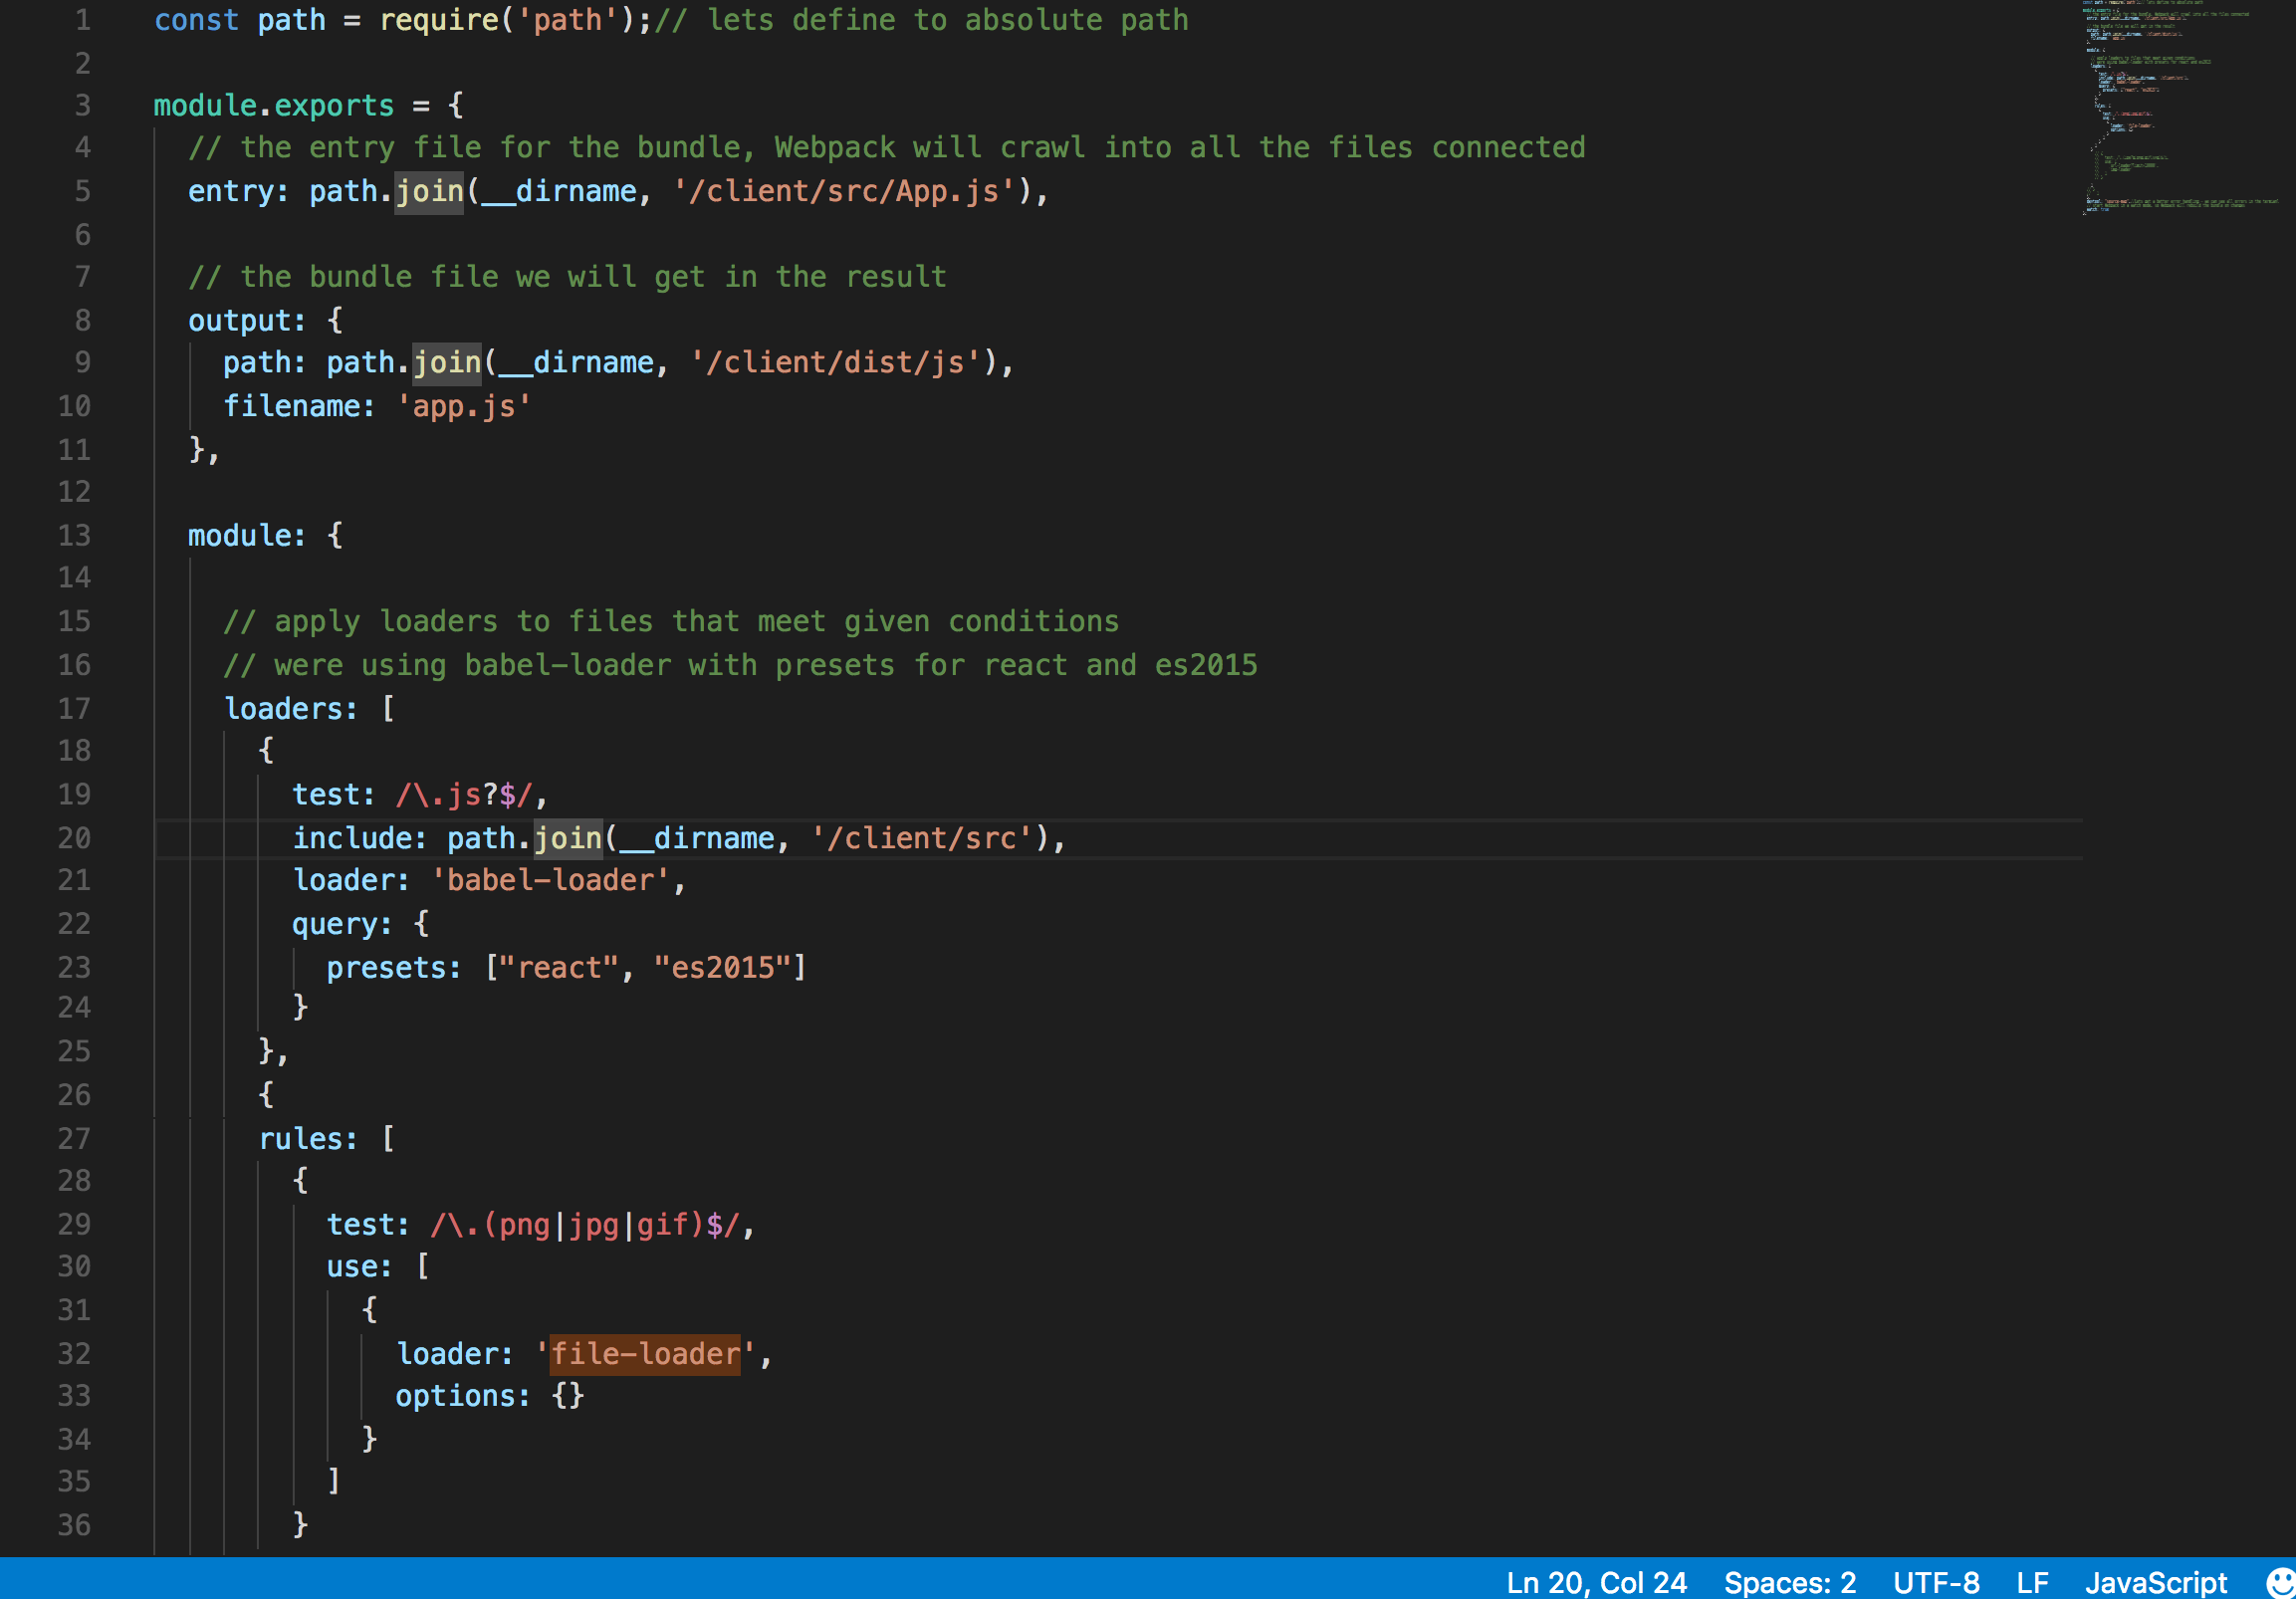Screen dimensions: 2296x1599
Task: Click 'require' on line 1
Action: point(438,20)
